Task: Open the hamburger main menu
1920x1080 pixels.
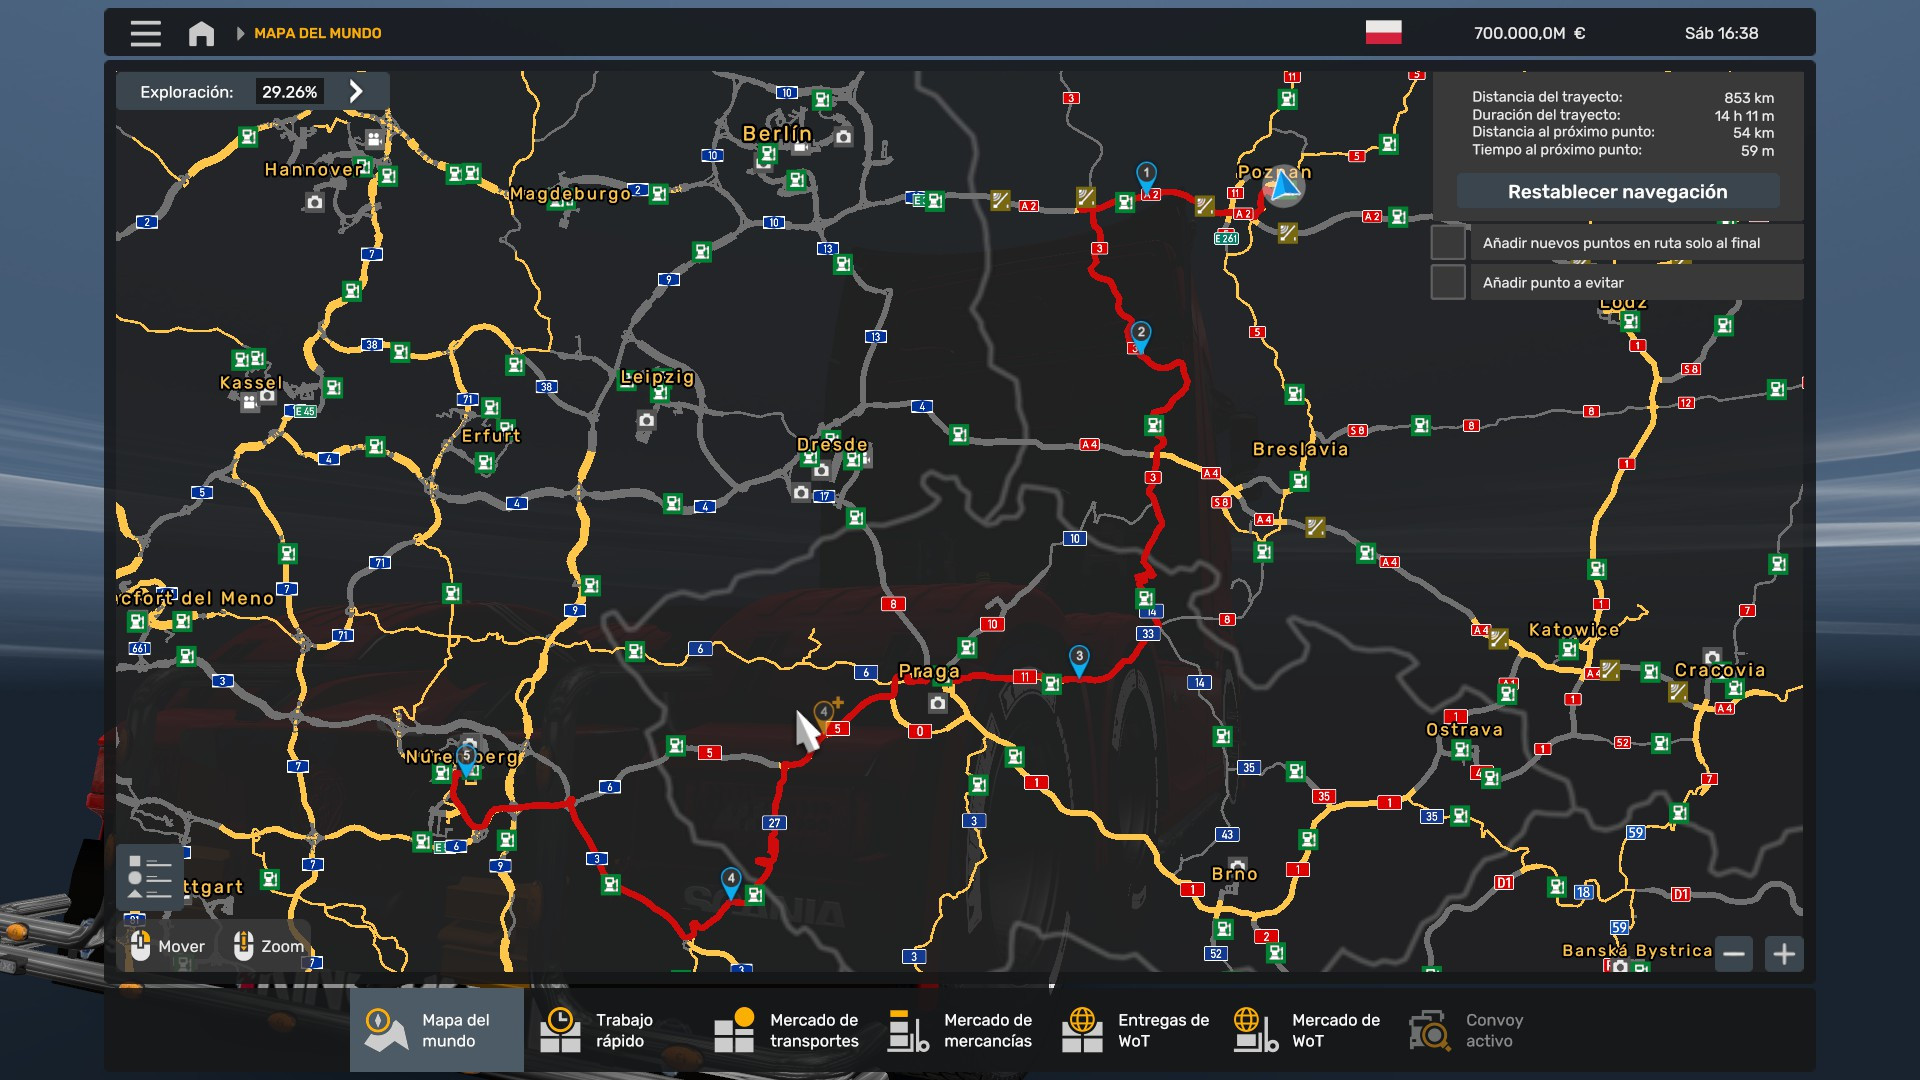Action: point(145,33)
